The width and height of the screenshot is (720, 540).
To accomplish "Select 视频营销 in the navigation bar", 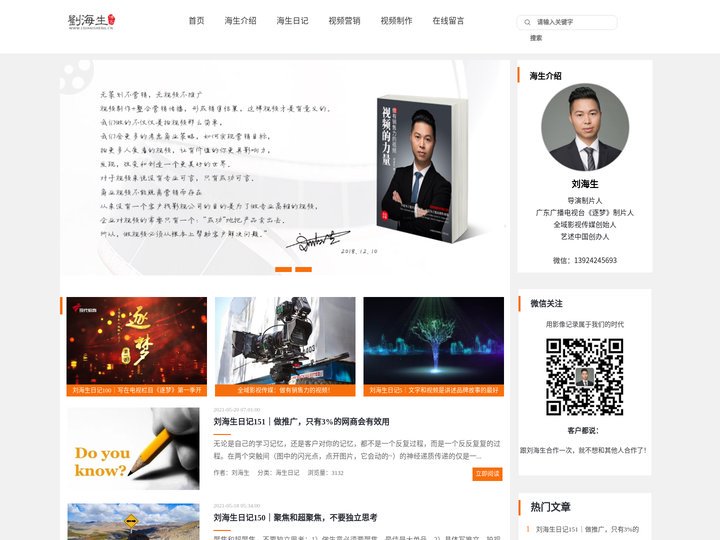I will pos(344,21).
